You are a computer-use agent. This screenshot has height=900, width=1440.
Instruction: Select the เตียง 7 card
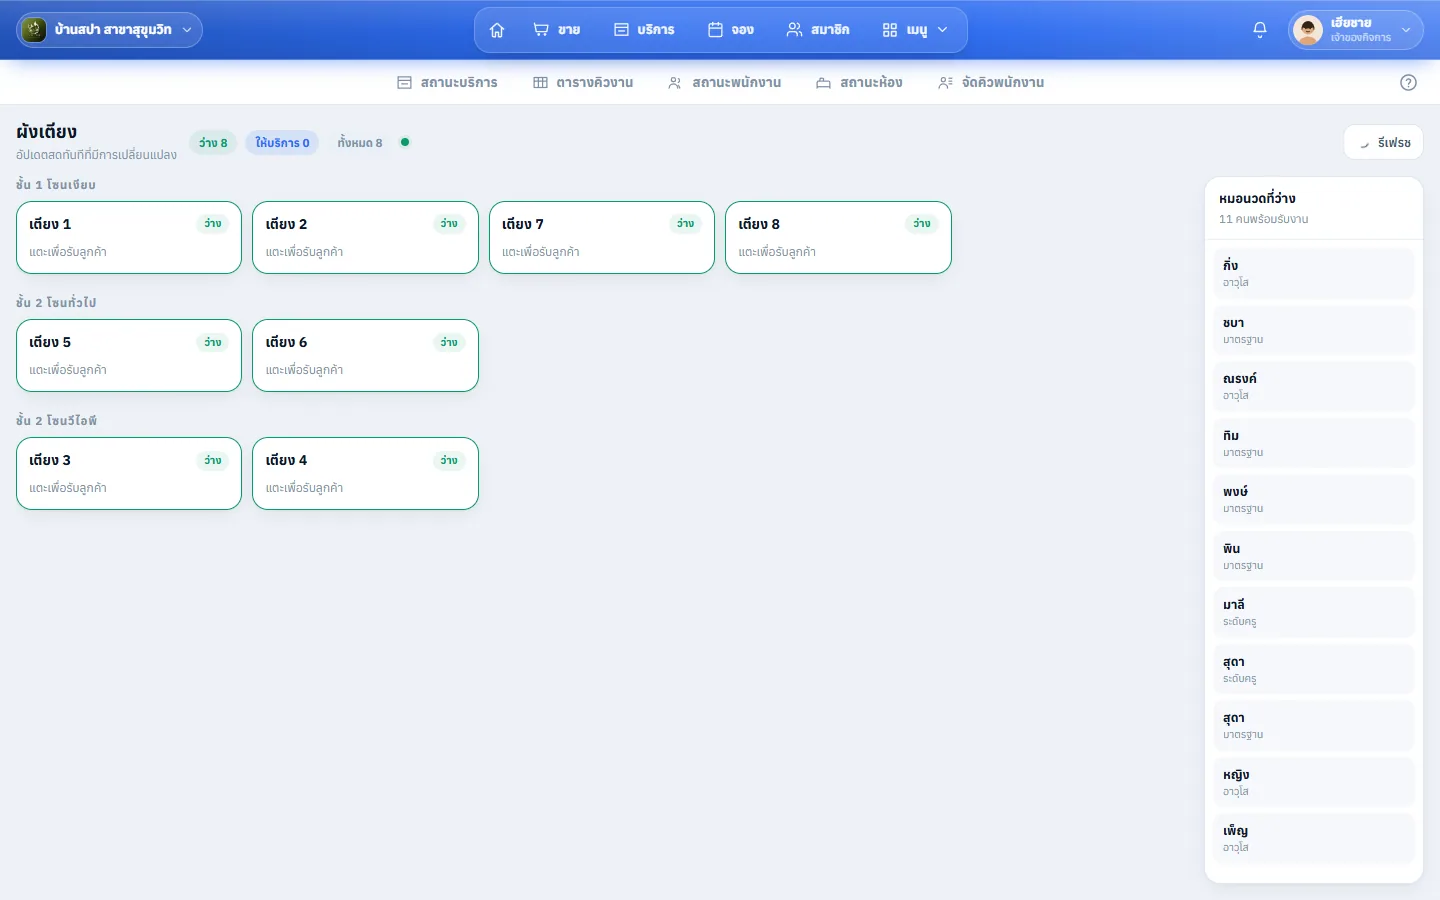coord(602,238)
